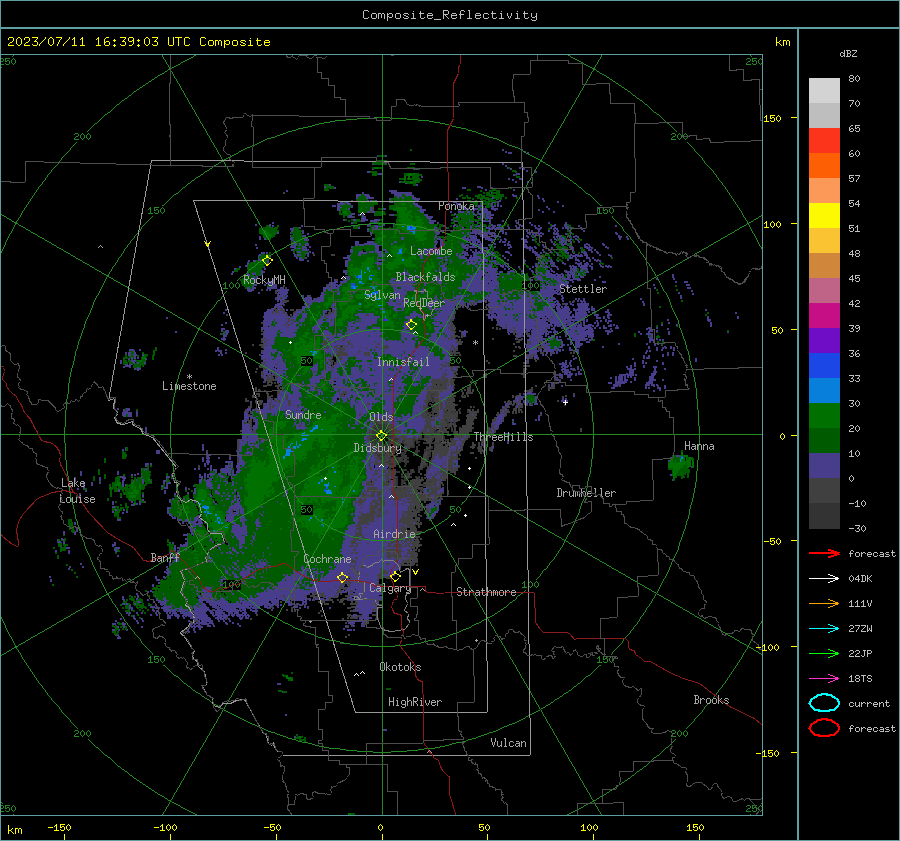Viewport: 900px width, 841px height.
Task: Click the Ponoka label
Action: click(456, 206)
